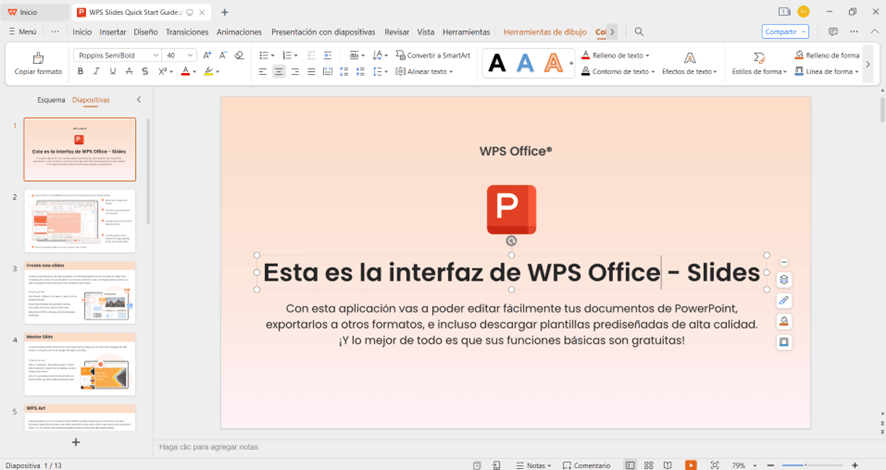
Task: Increase font size with the A+ icon
Action: pyautogui.click(x=207, y=55)
